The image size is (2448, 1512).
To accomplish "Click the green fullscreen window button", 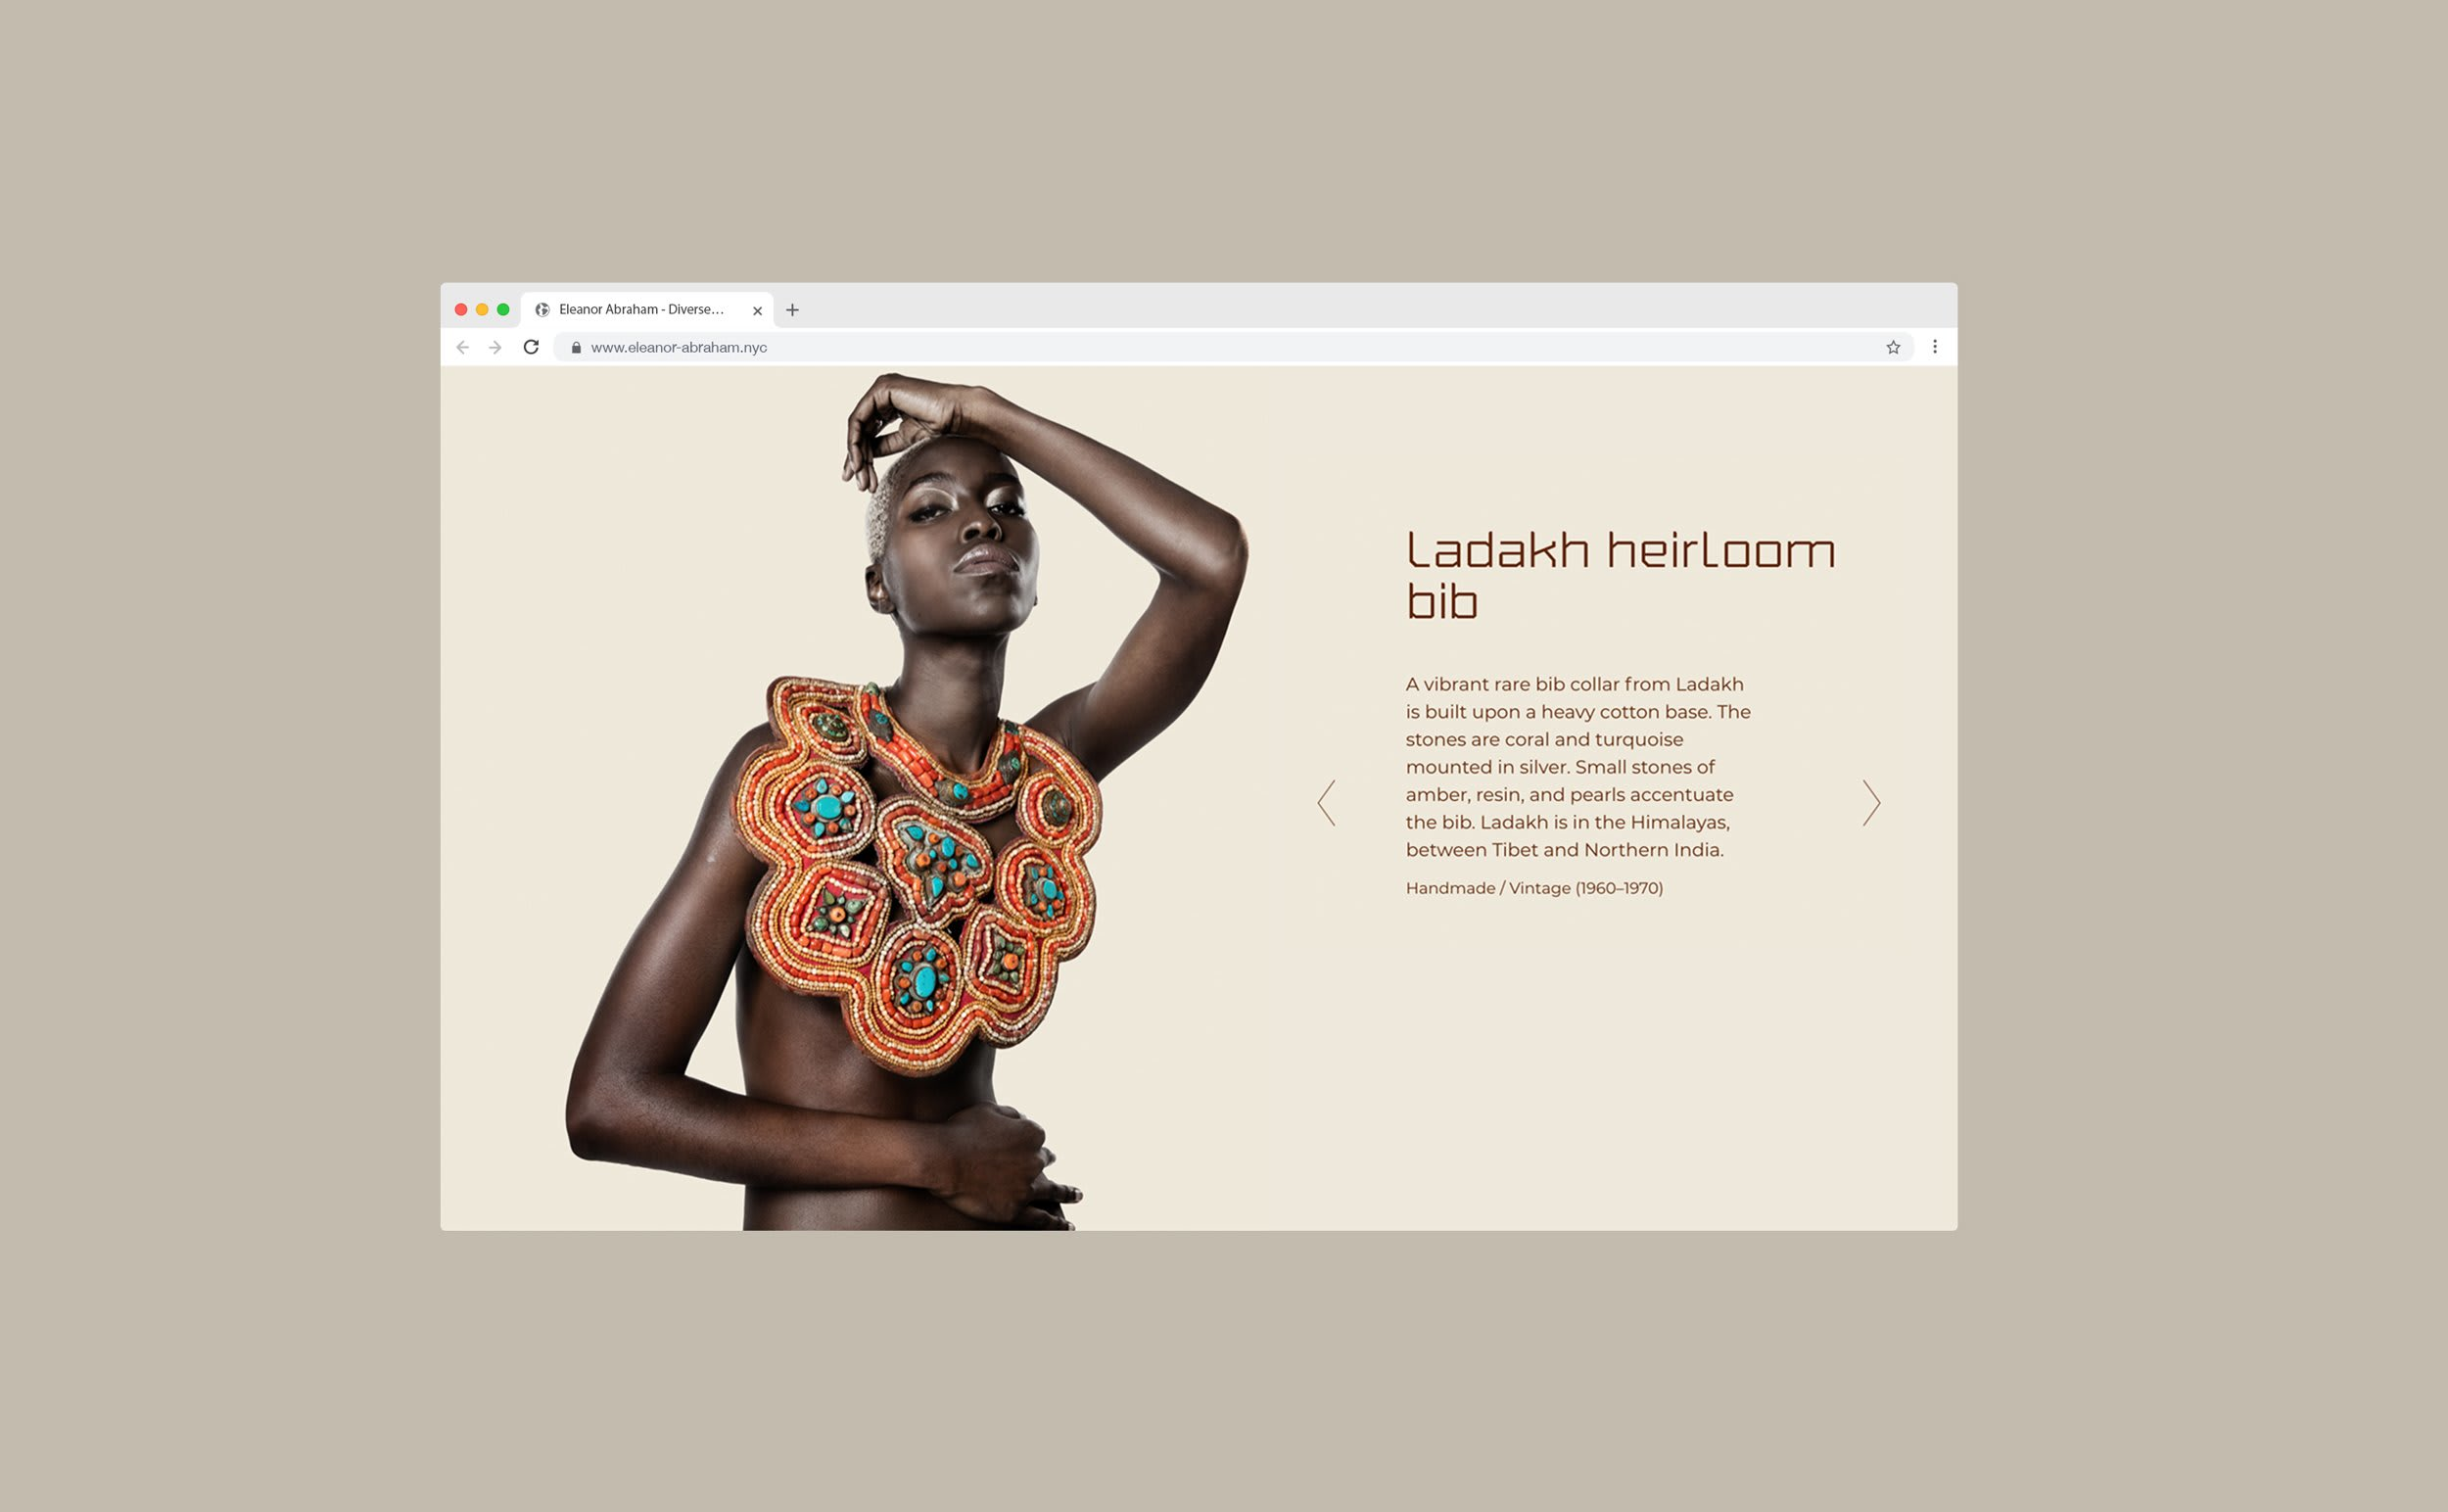I will pyautogui.click(x=503, y=310).
